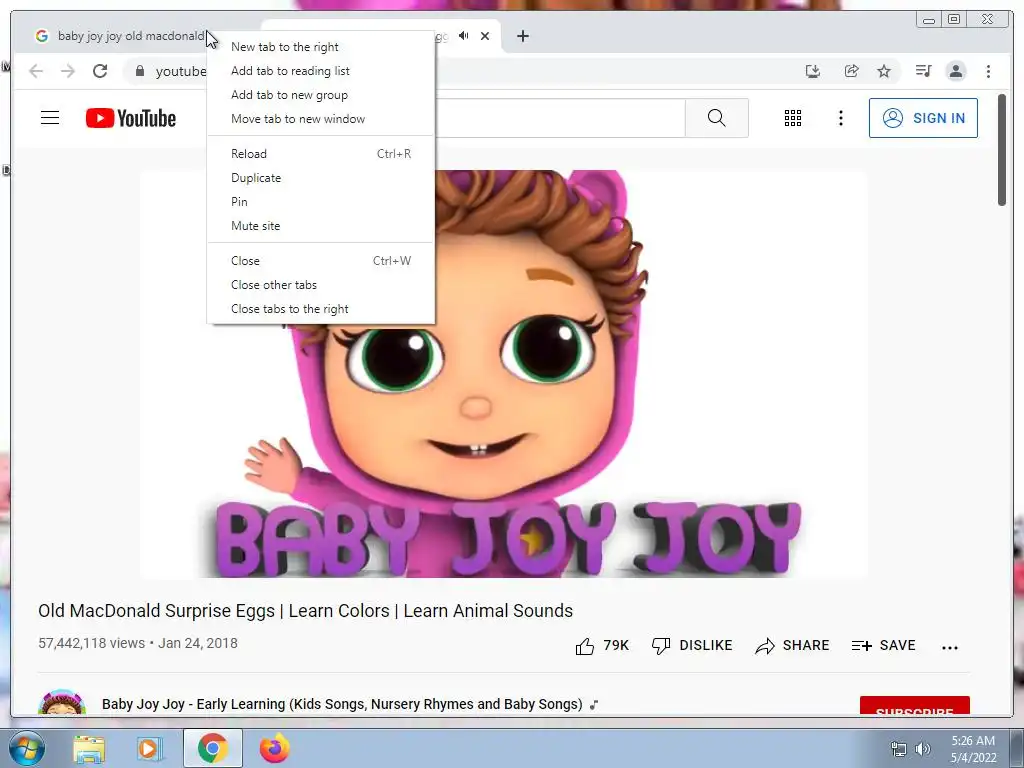Open YouTube apps grid icon
The image size is (1024, 768).
coord(793,118)
